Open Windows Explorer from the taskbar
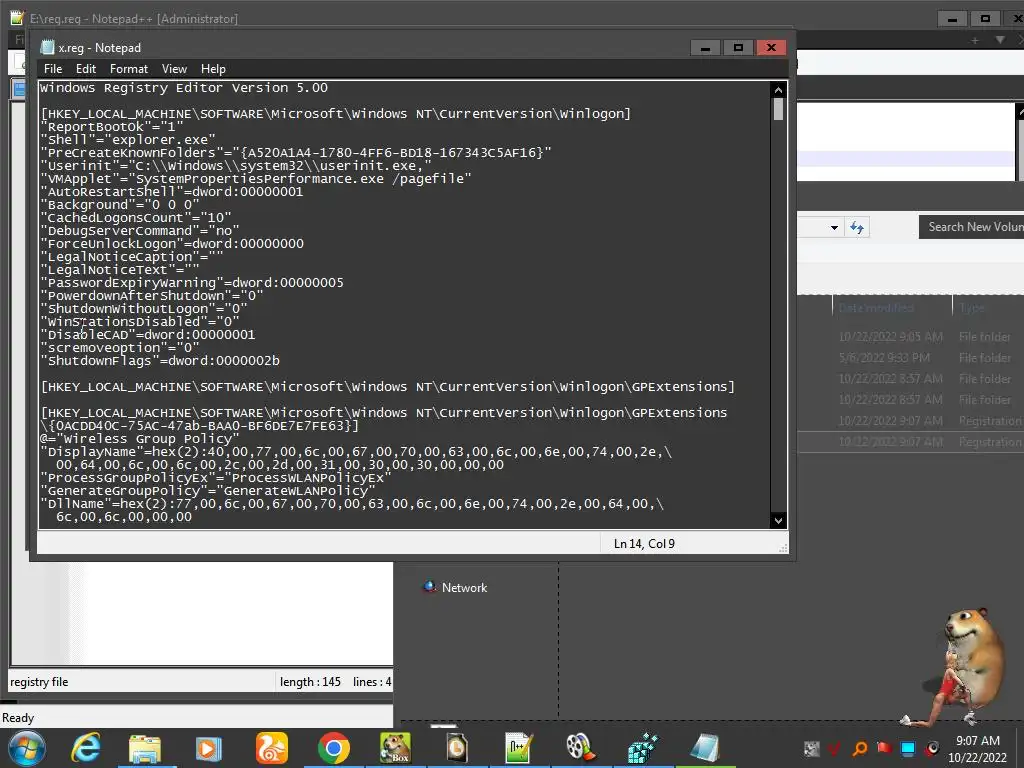 [145, 748]
